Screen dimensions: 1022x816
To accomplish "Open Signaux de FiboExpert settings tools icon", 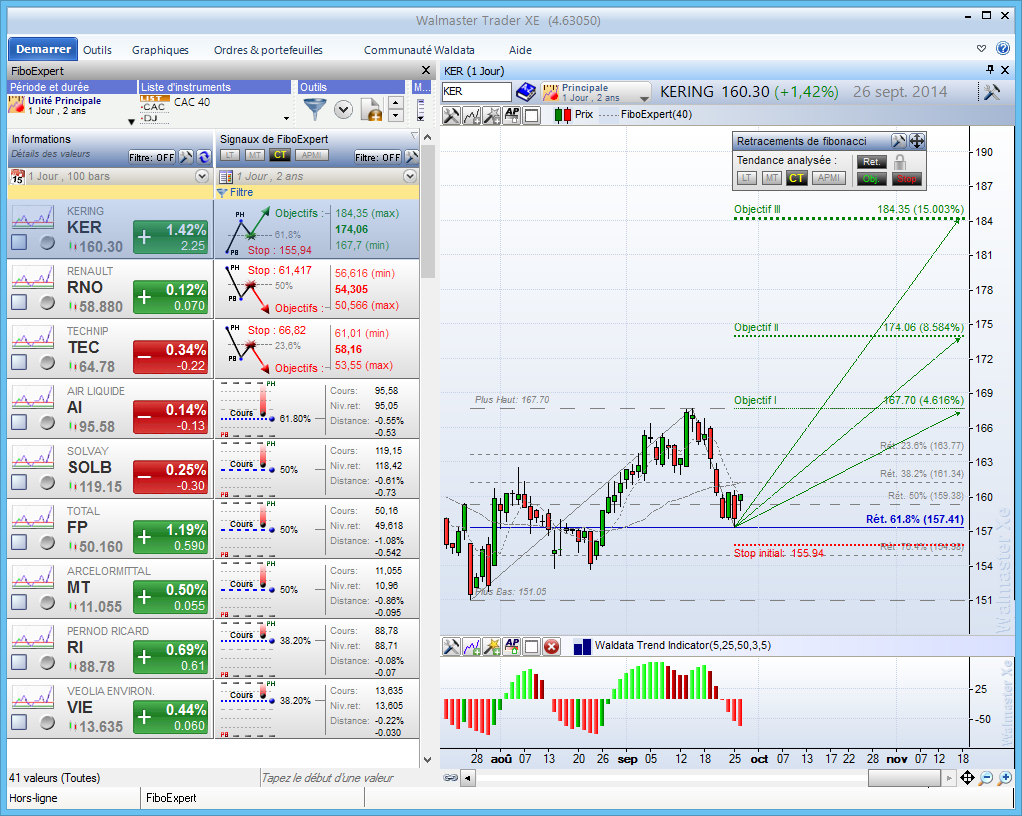I will coord(411,157).
